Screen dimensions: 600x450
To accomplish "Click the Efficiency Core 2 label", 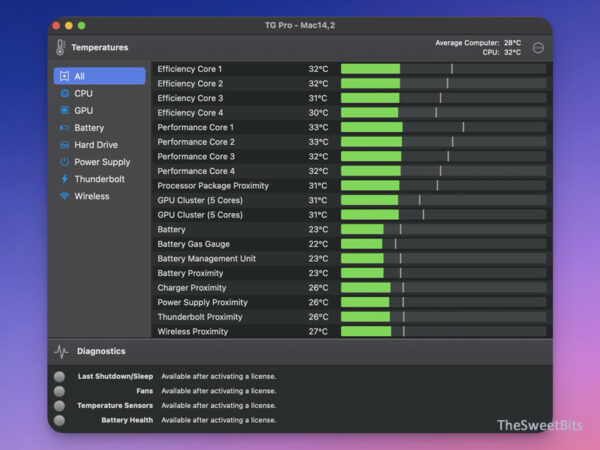I will pyautogui.click(x=190, y=83).
